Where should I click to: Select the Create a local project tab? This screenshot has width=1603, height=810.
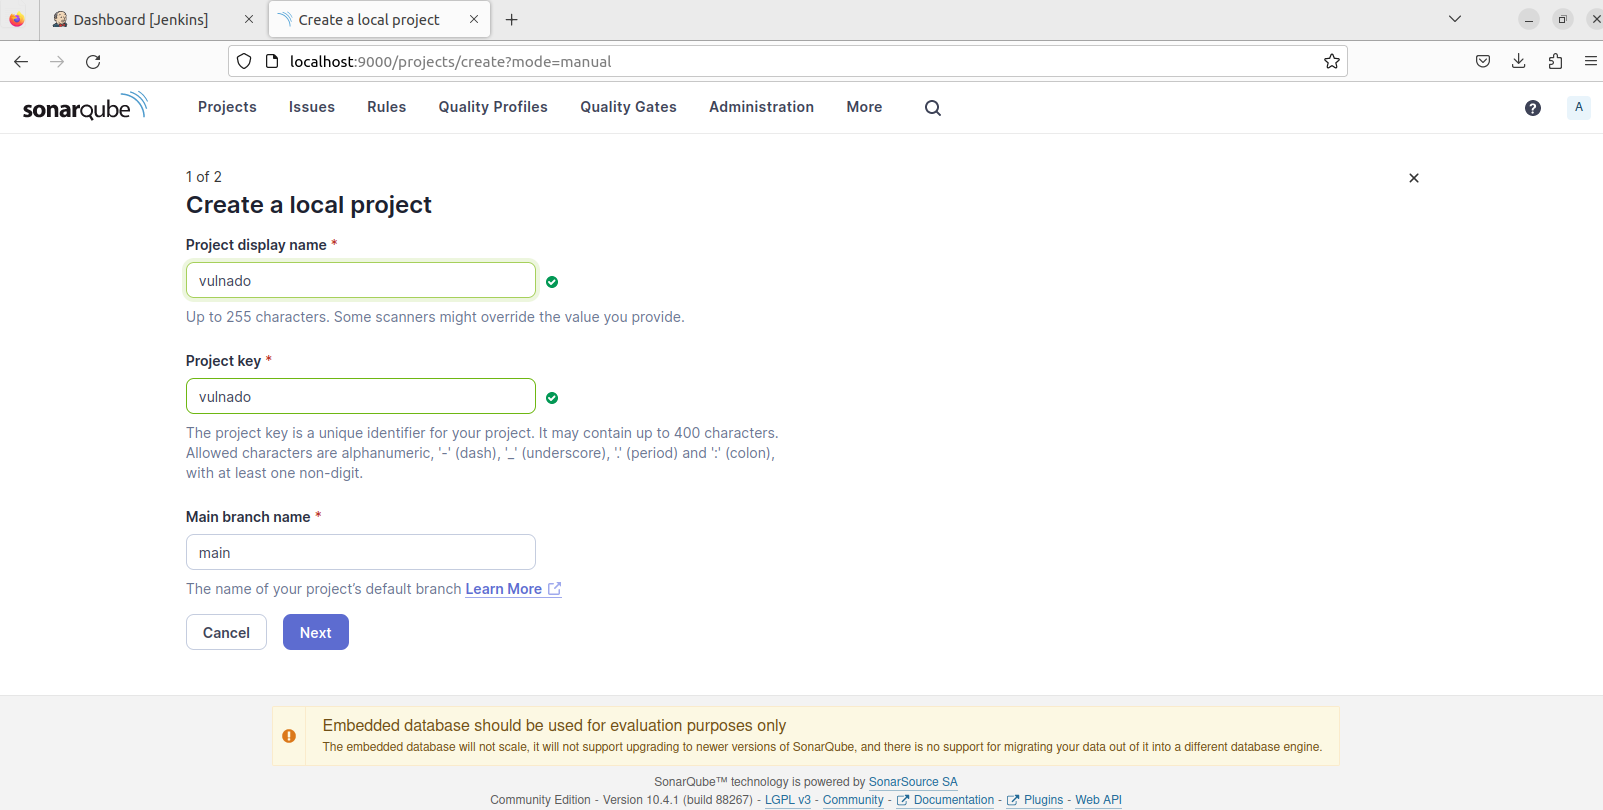pos(380,20)
